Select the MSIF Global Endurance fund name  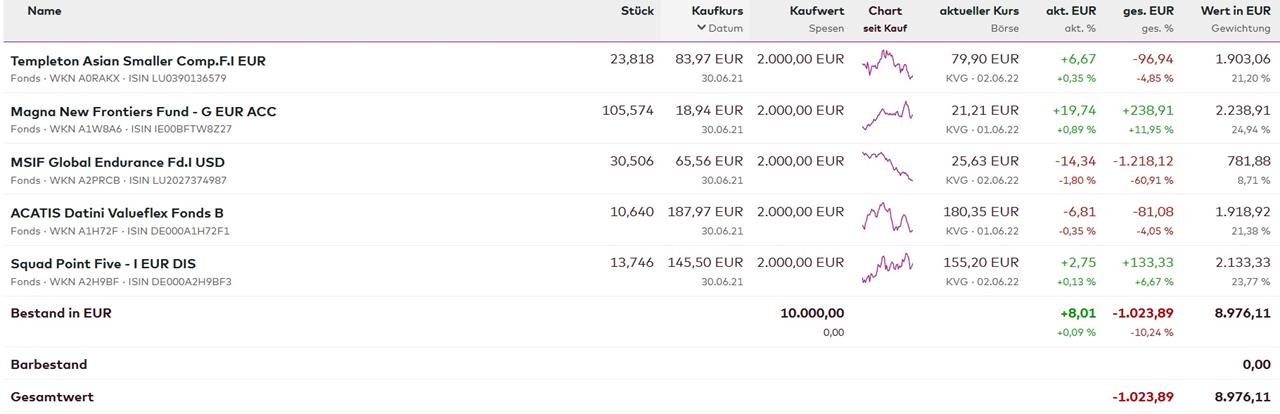tap(117, 162)
